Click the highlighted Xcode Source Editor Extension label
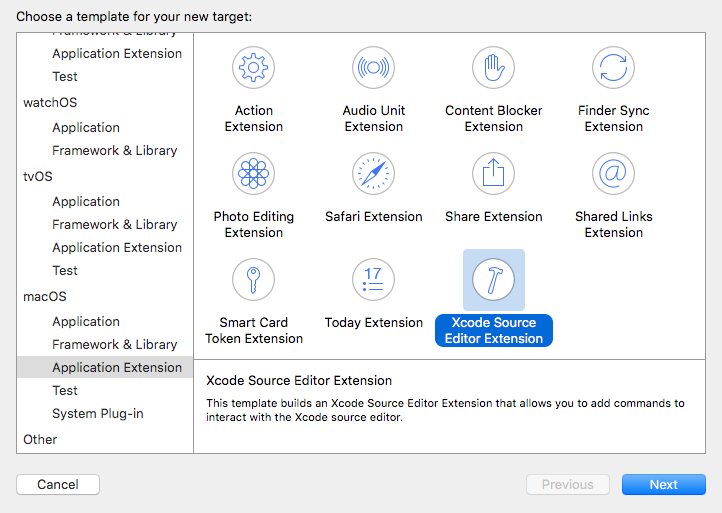This screenshot has height=513, width=722. pyautogui.click(x=494, y=330)
